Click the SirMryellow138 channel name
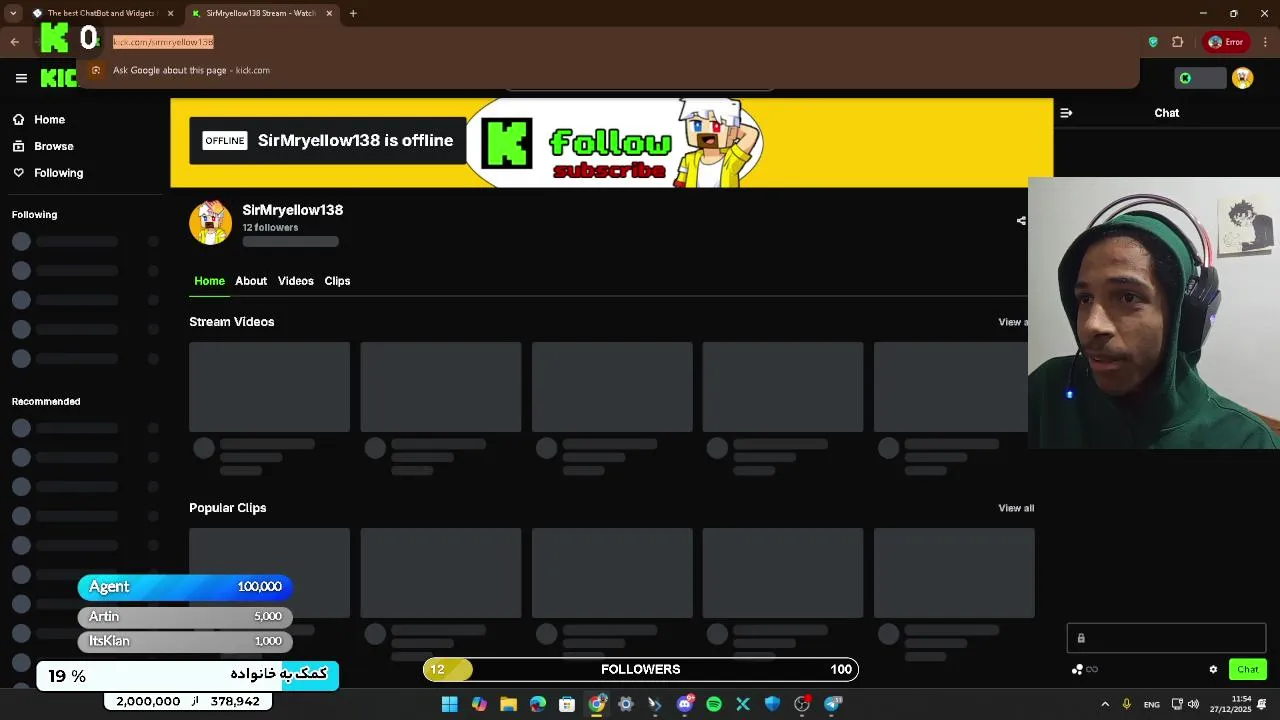The height and width of the screenshot is (720, 1280). point(293,210)
